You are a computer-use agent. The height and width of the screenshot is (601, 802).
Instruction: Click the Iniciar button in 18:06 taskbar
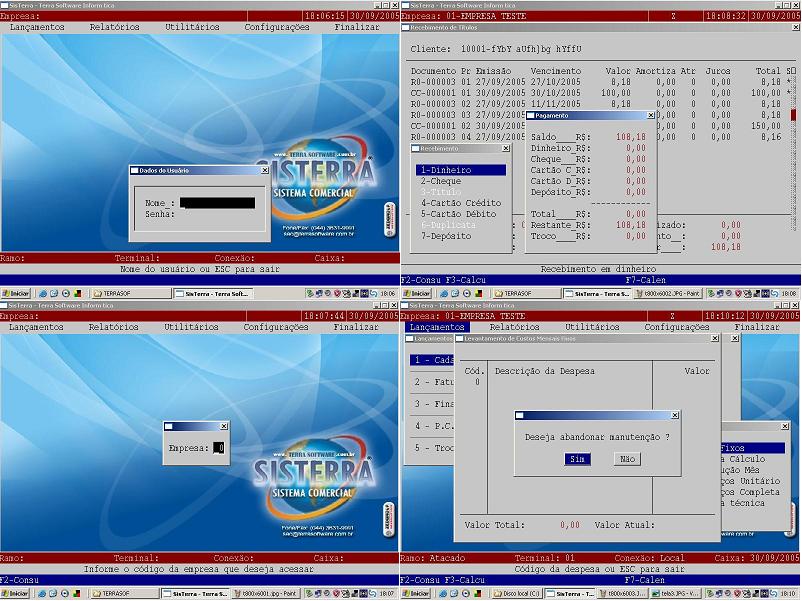pos(16,294)
